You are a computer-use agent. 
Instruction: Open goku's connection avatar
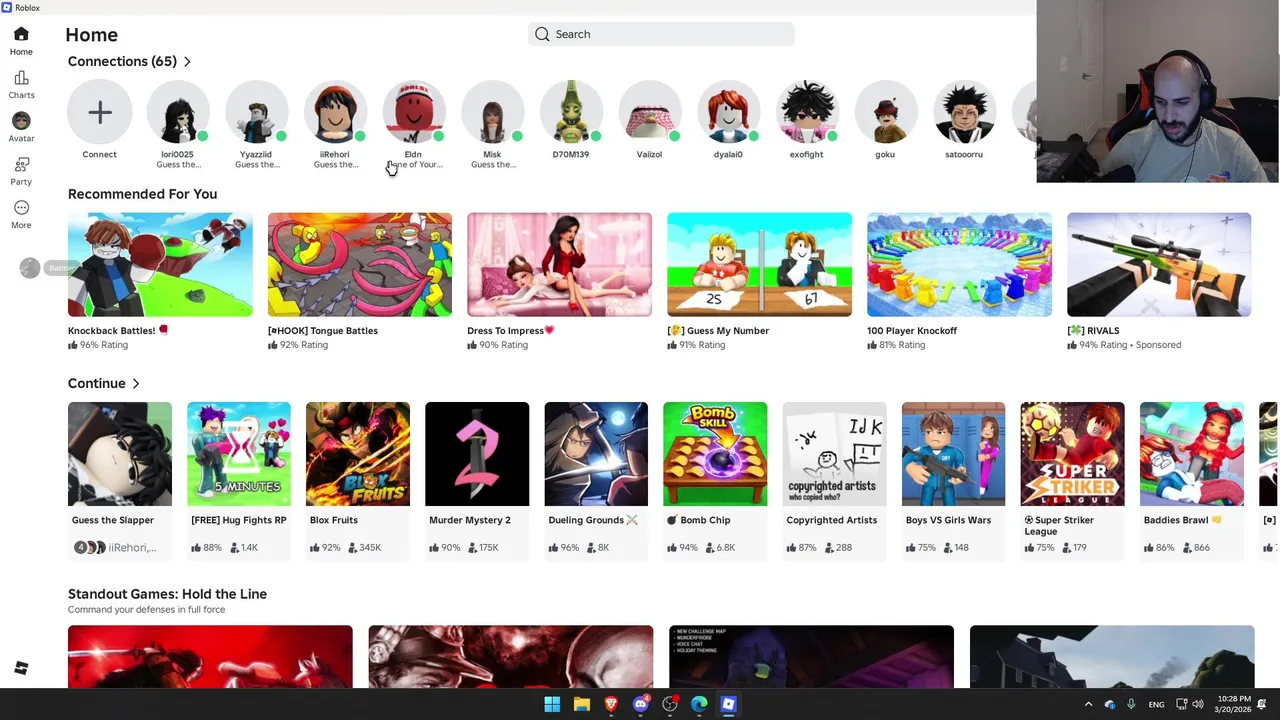(x=885, y=113)
